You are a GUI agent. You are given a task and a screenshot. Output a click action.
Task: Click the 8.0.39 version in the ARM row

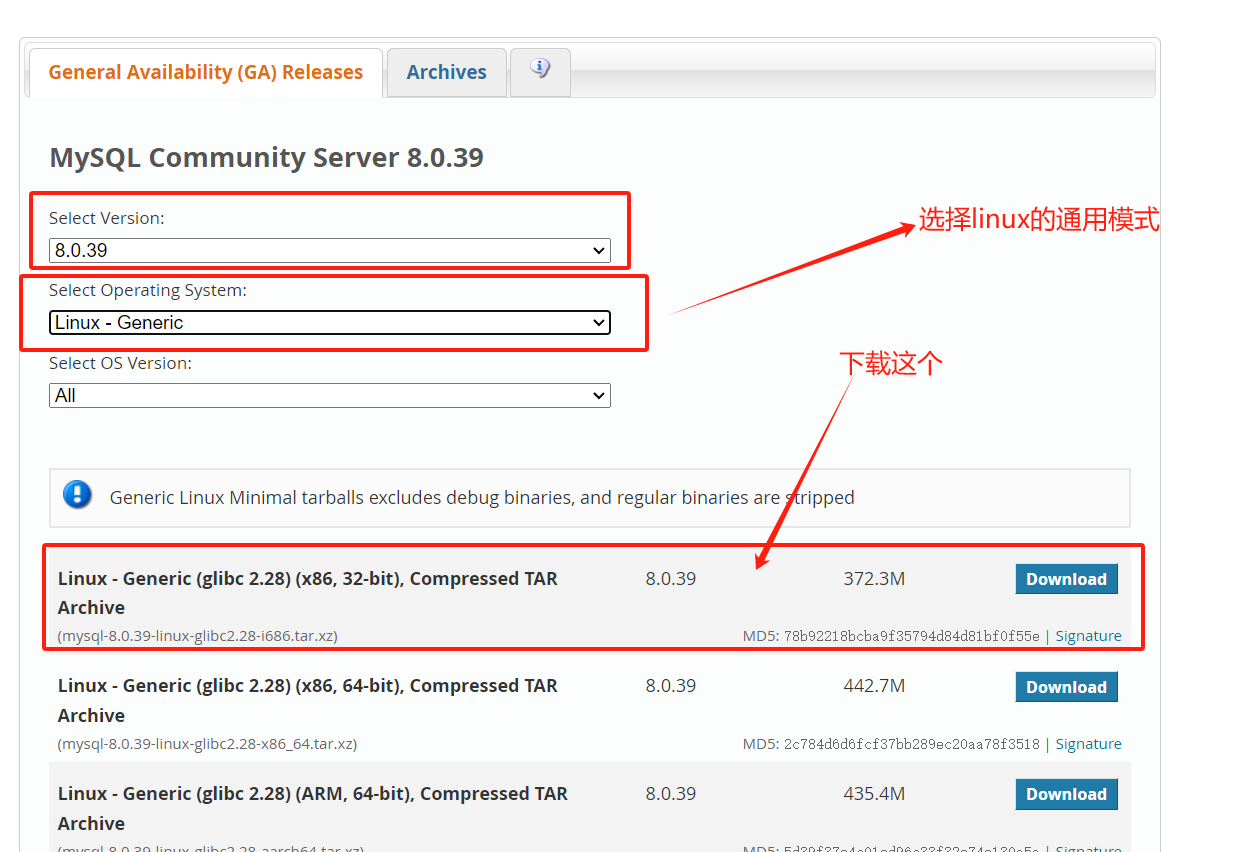tap(670, 794)
